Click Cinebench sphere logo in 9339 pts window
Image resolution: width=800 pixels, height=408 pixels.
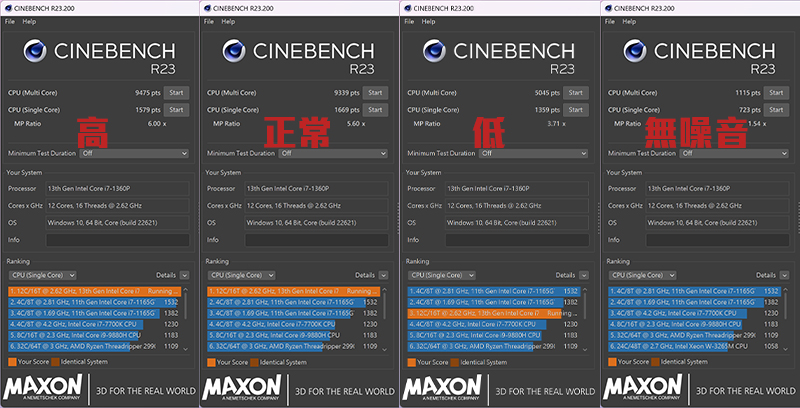point(234,51)
